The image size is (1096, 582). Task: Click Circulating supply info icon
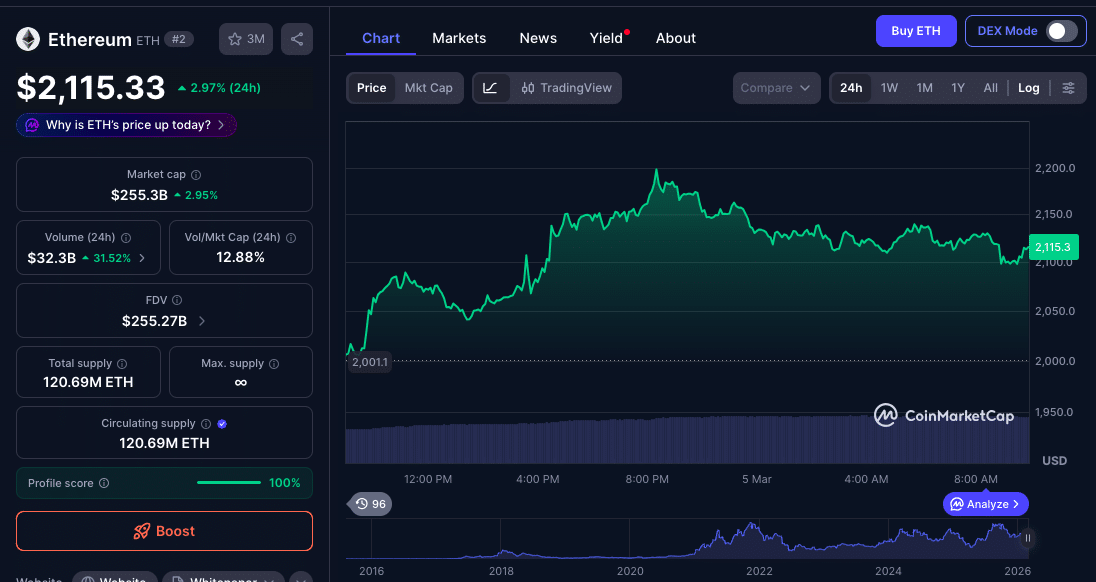tap(206, 424)
